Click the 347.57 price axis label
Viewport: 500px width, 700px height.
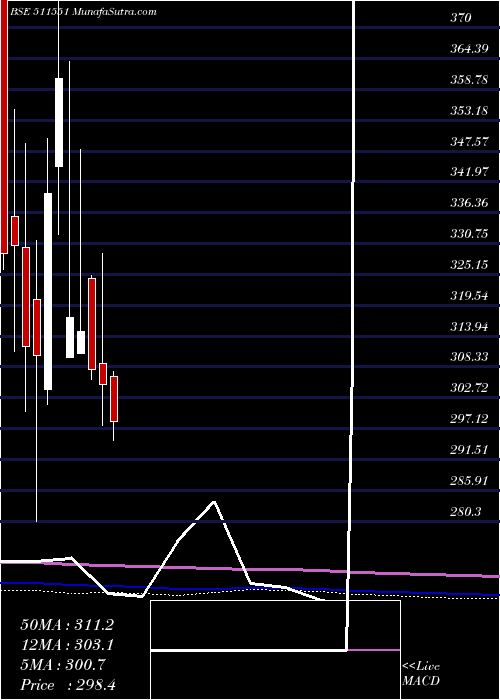click(469, 142)
